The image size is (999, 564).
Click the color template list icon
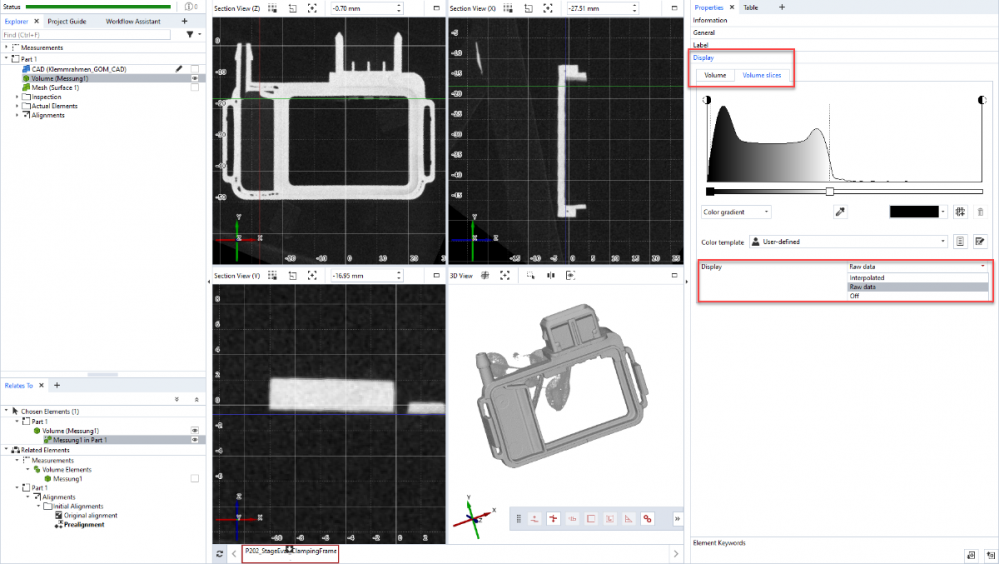(x=959, y=241)
